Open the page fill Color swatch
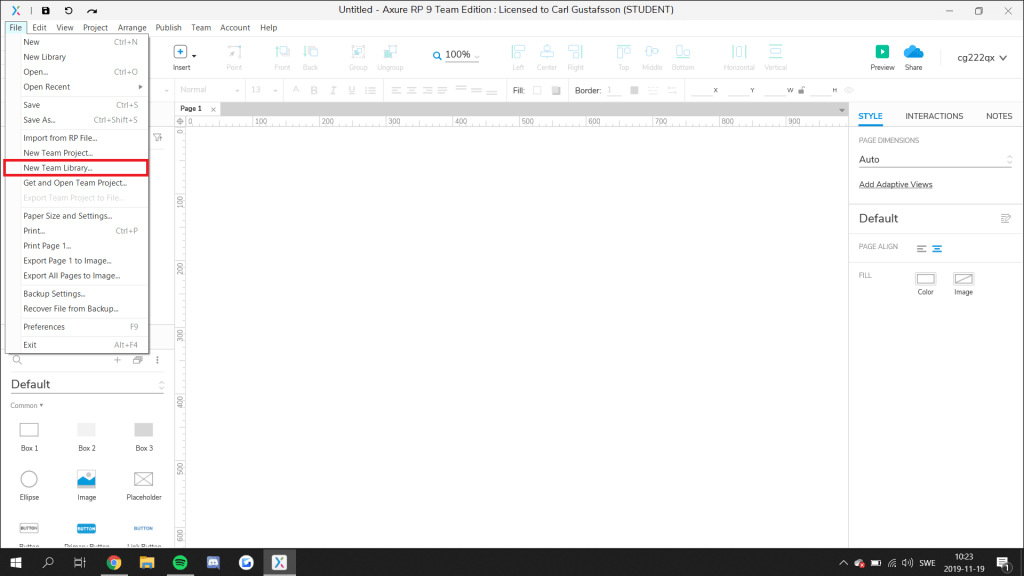This screenshot has width=1024, height=576. click(x=925, y=279)
